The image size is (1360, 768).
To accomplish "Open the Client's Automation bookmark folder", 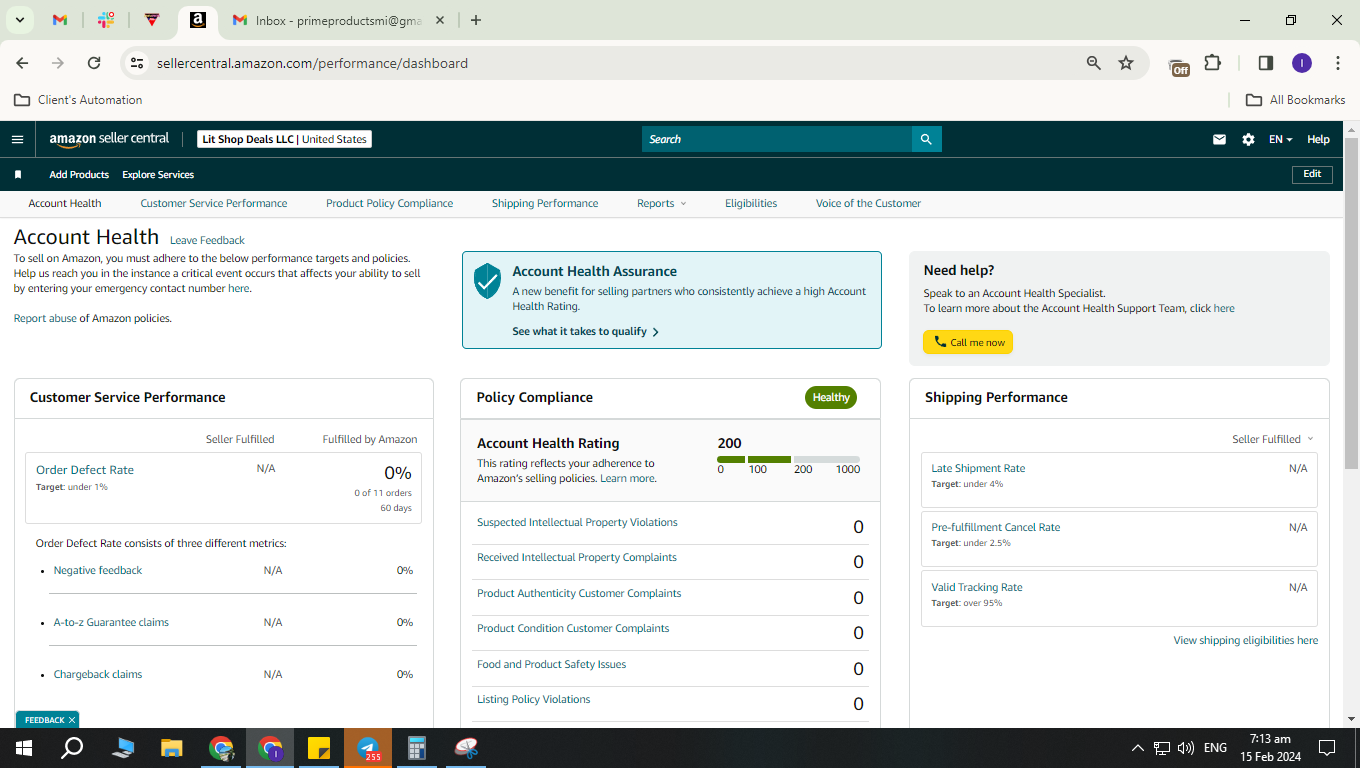I will click(x=78, y=100).
